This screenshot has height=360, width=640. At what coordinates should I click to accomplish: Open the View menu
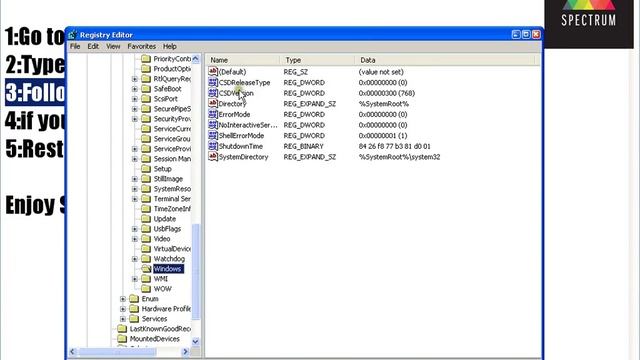(113, 47)
